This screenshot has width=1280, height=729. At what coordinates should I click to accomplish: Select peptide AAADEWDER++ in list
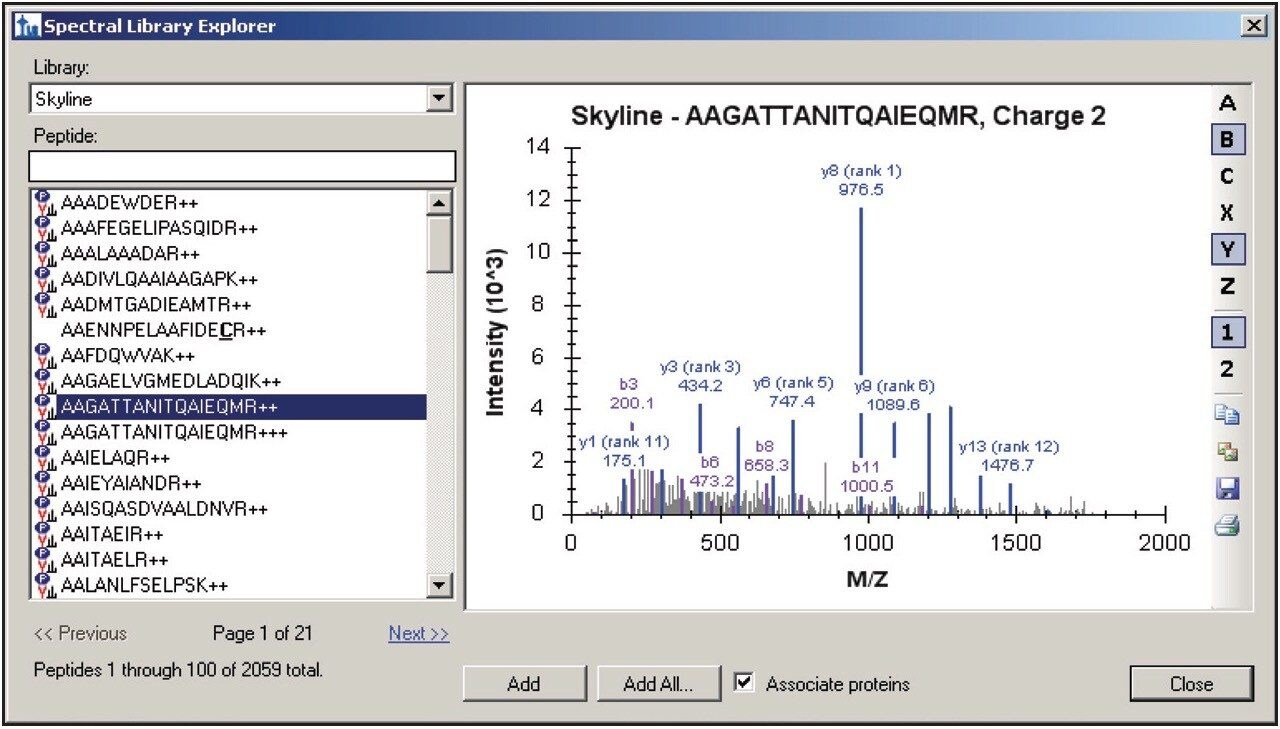pos(130,202)
